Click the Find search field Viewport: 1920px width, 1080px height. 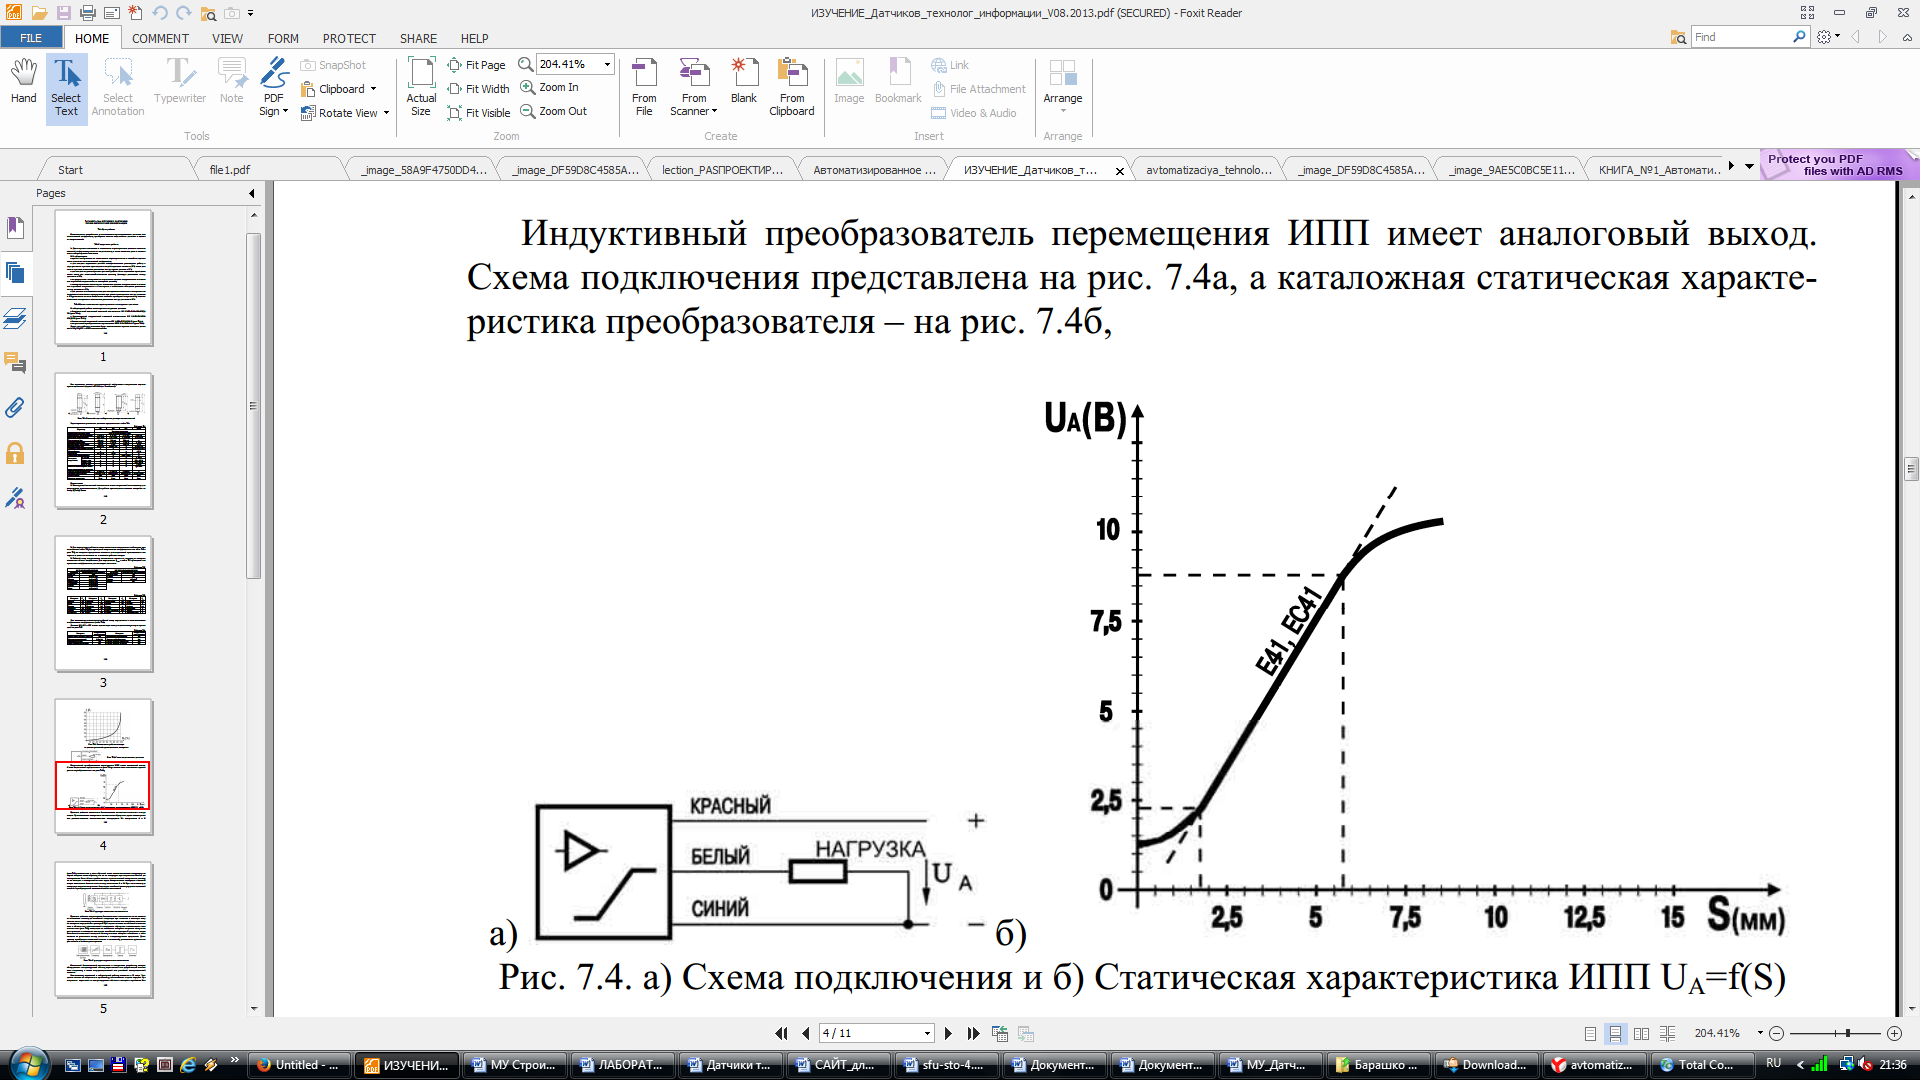tap(1741, 37)
